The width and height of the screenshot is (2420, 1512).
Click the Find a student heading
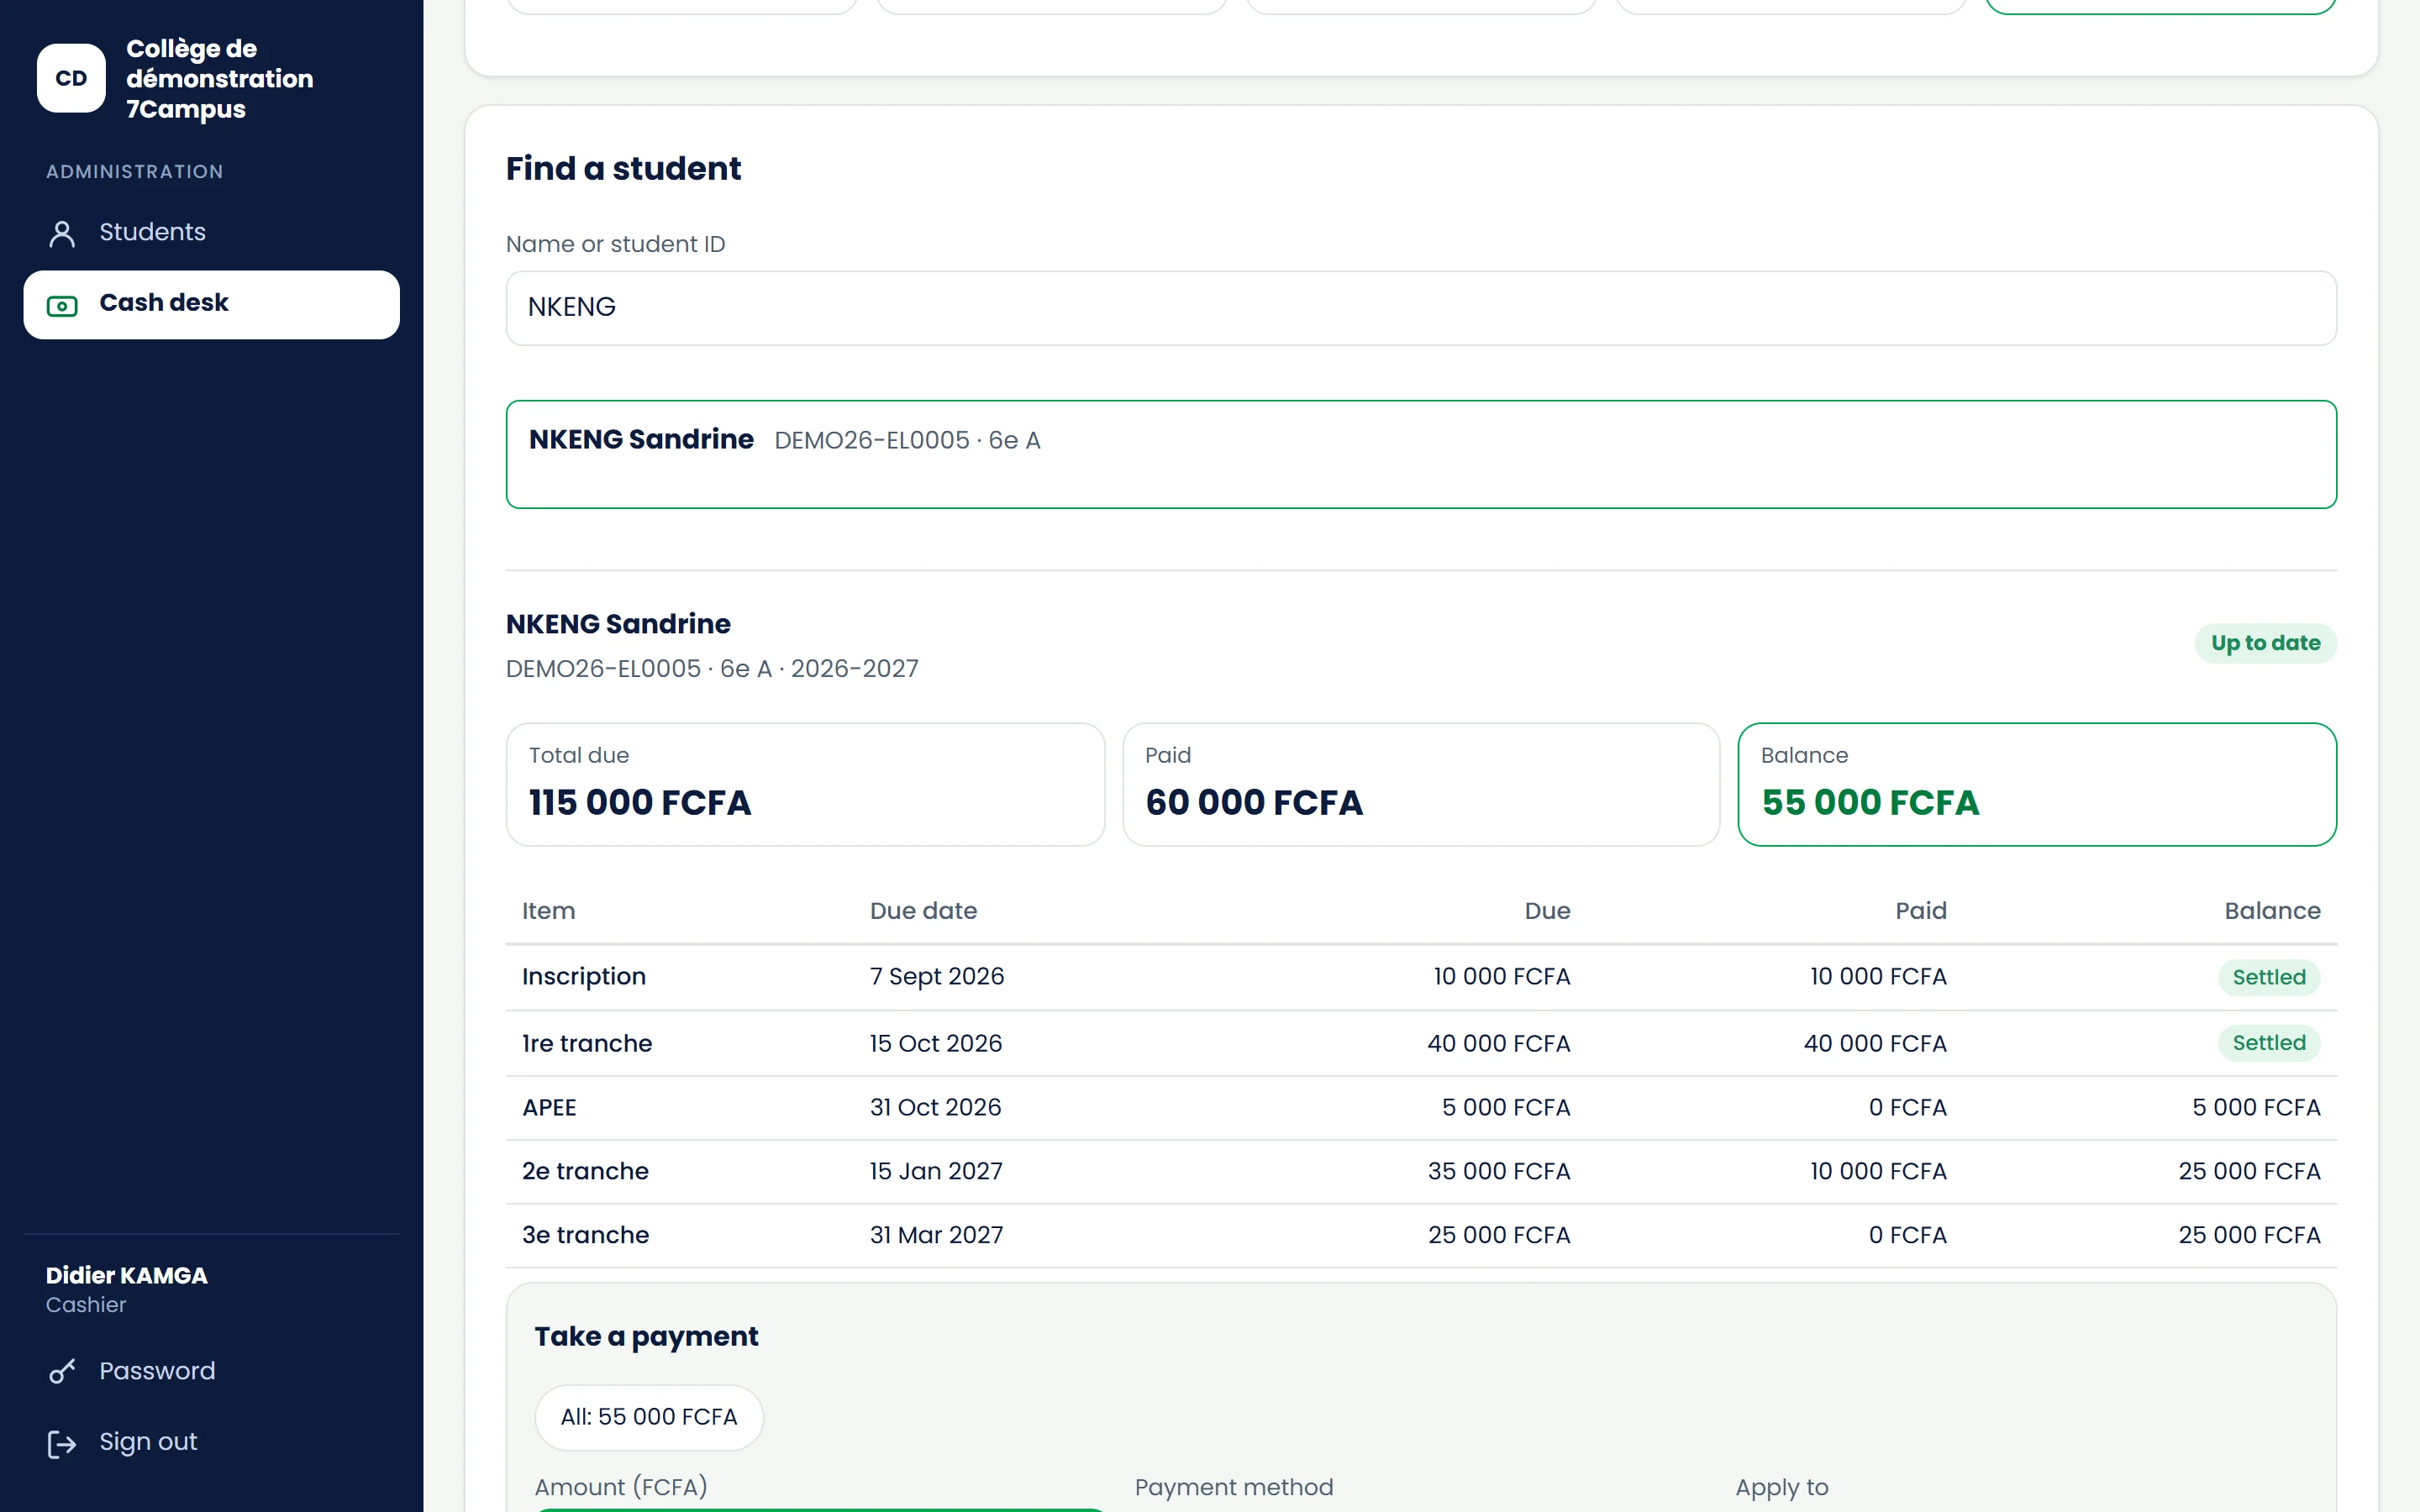click(x=623, y=168)
